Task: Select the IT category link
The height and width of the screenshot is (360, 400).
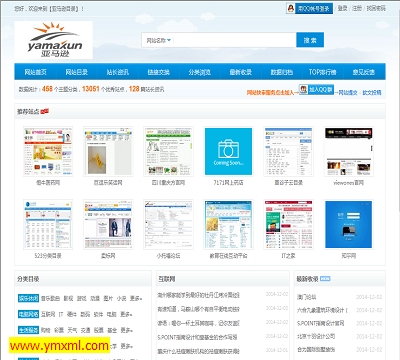Action: click(61, 314)
